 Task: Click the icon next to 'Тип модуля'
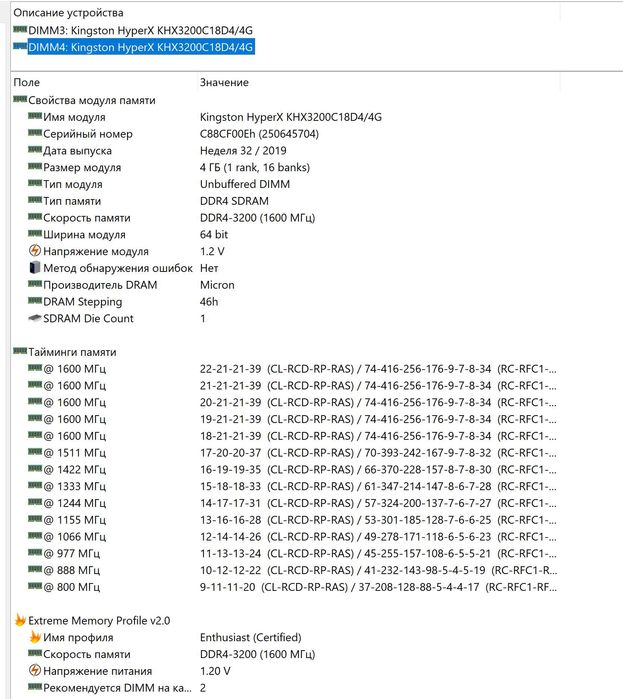tap(35, 183)
